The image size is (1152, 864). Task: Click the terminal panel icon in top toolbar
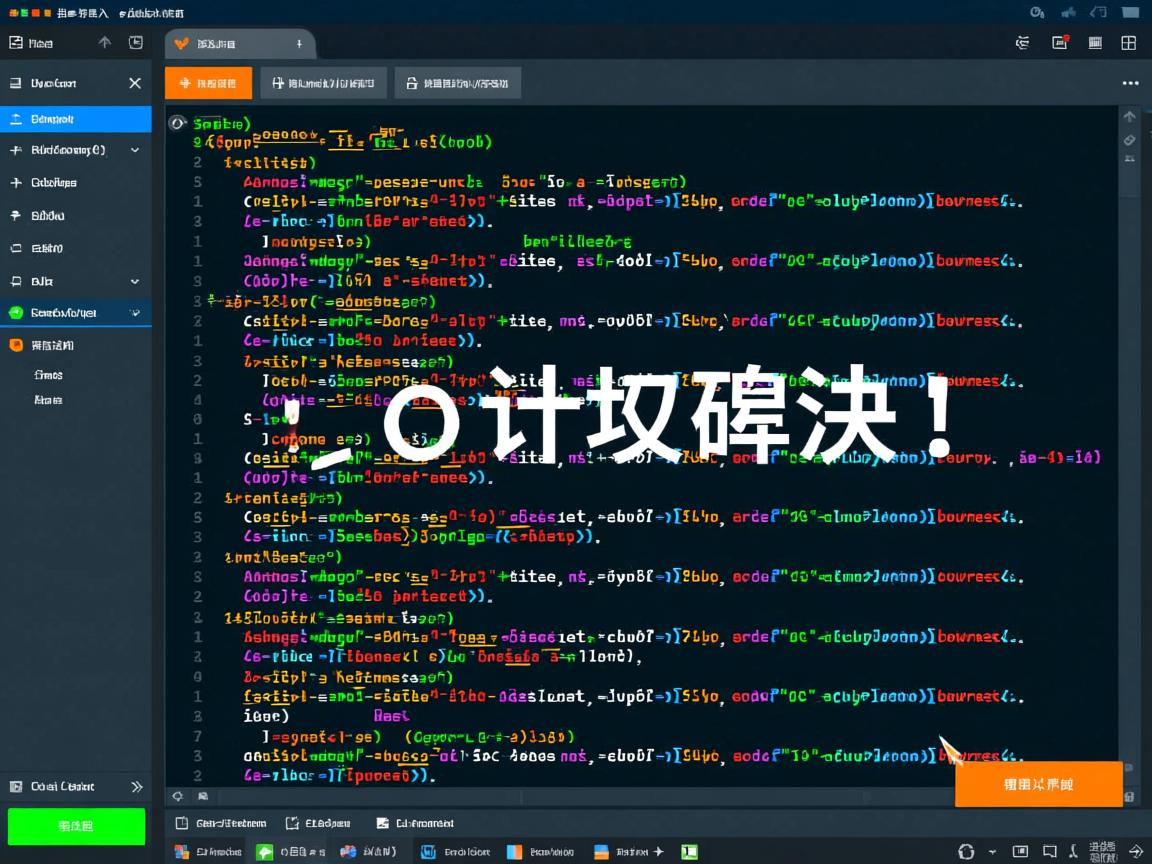point(1096,42)
